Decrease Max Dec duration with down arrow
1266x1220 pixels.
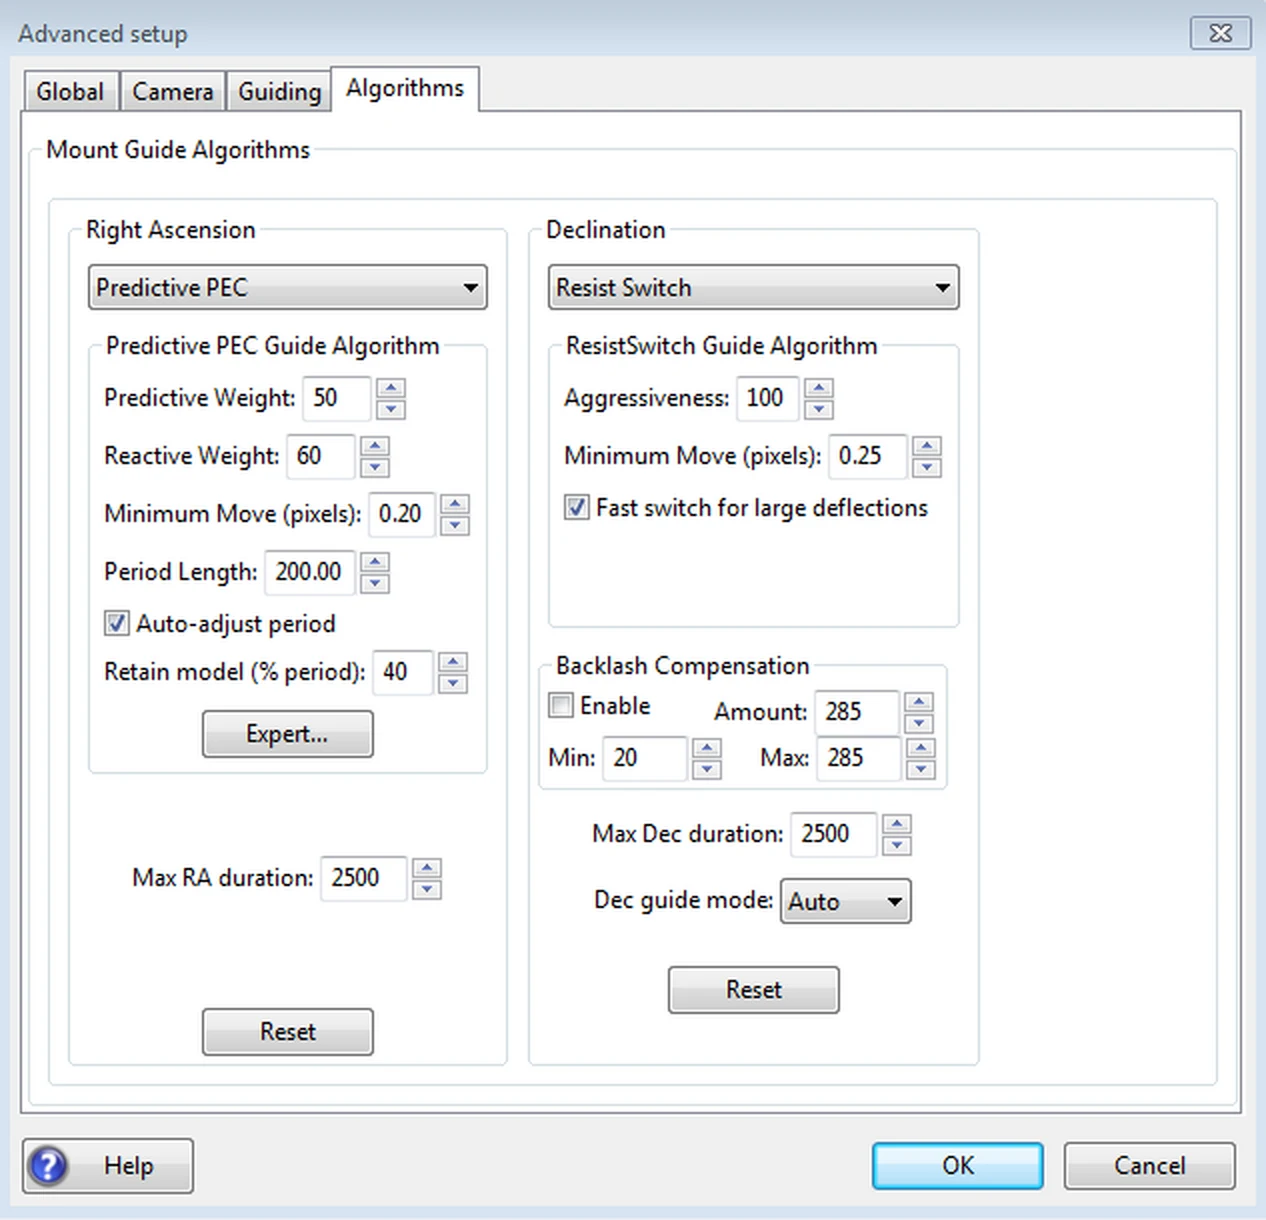coord(897,844)
